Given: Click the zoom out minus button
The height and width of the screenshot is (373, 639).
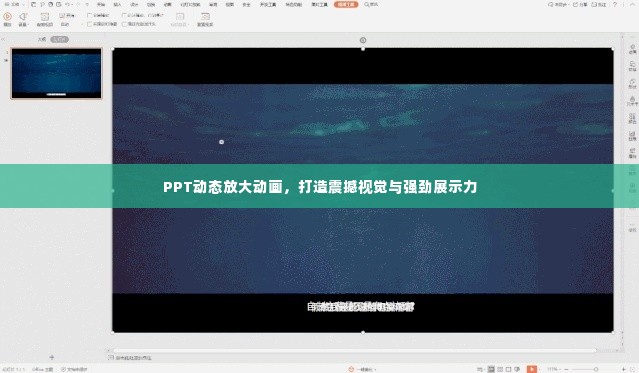Looking at the screenshot, I should click(566, 369).
